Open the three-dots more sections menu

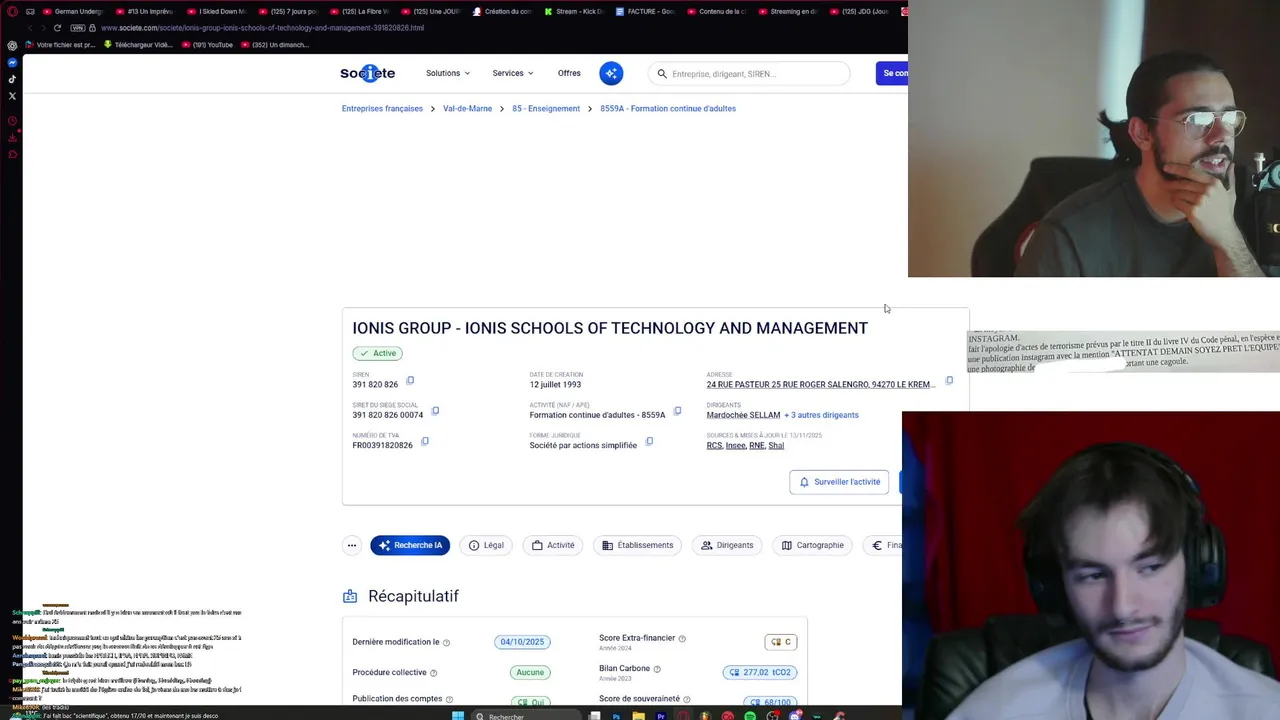click(x=352, y=545)
